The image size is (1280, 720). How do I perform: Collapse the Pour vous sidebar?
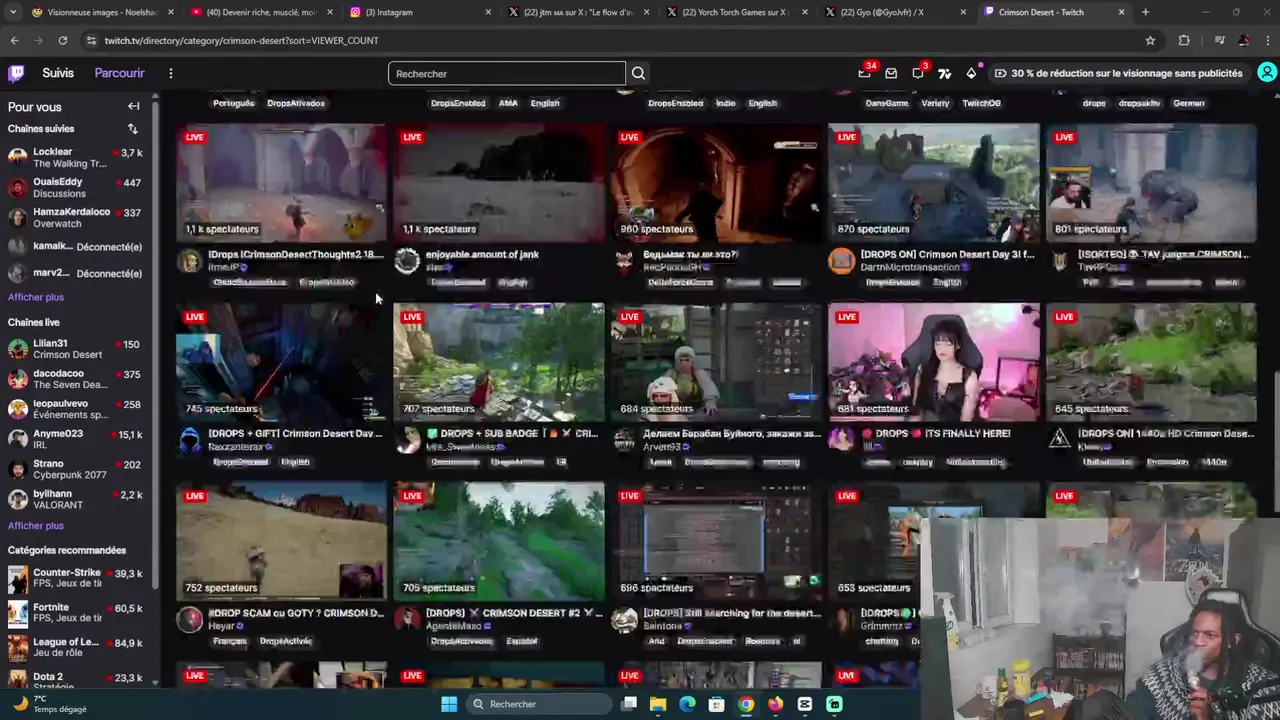click(133, 106)
